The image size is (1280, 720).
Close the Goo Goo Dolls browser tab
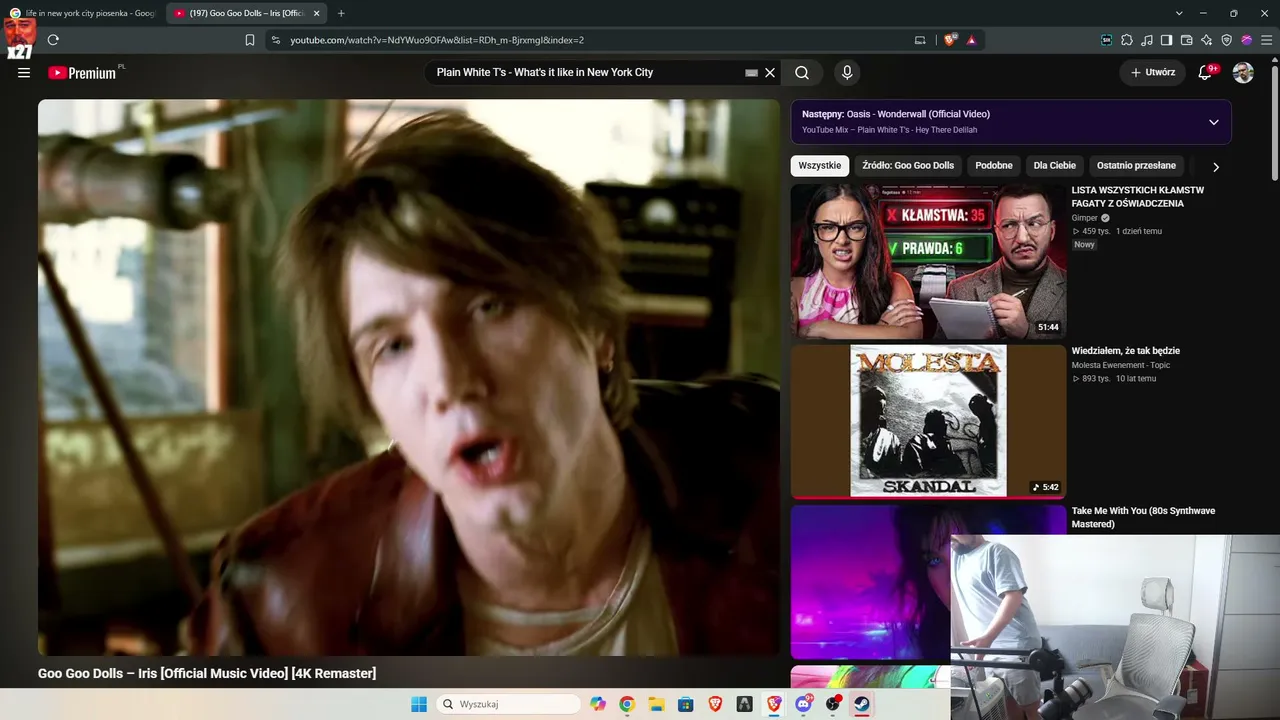(x=316, y=13)
